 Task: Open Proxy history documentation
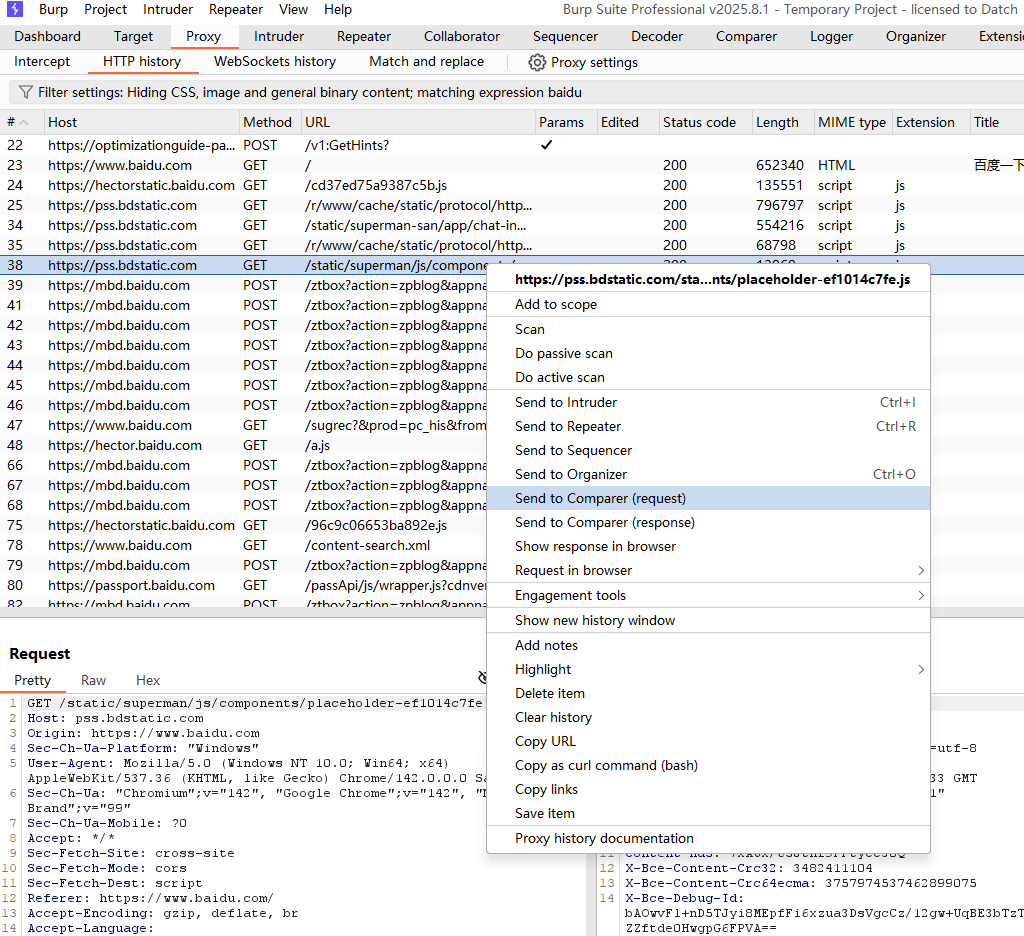click(709, 839)
